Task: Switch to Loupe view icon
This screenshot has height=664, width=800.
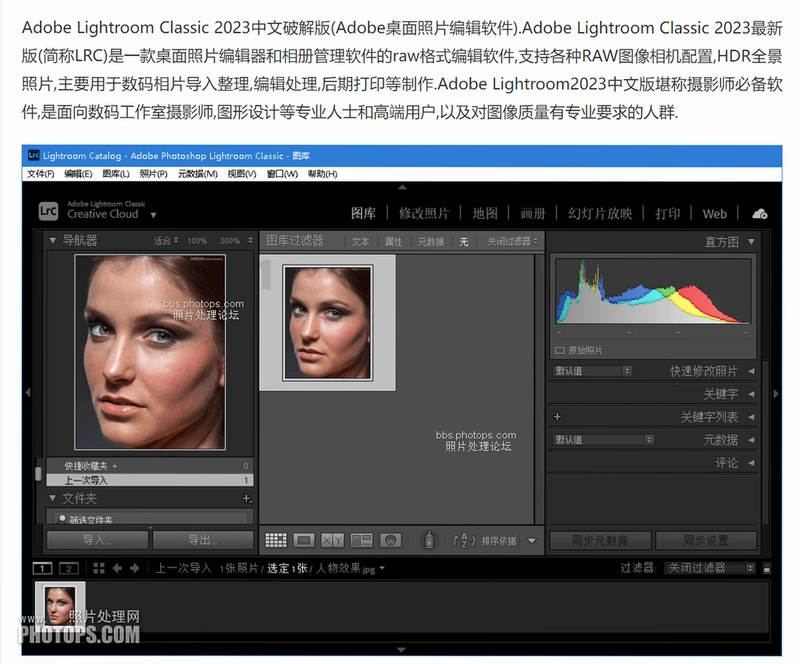Action: (x=304, y=540)
